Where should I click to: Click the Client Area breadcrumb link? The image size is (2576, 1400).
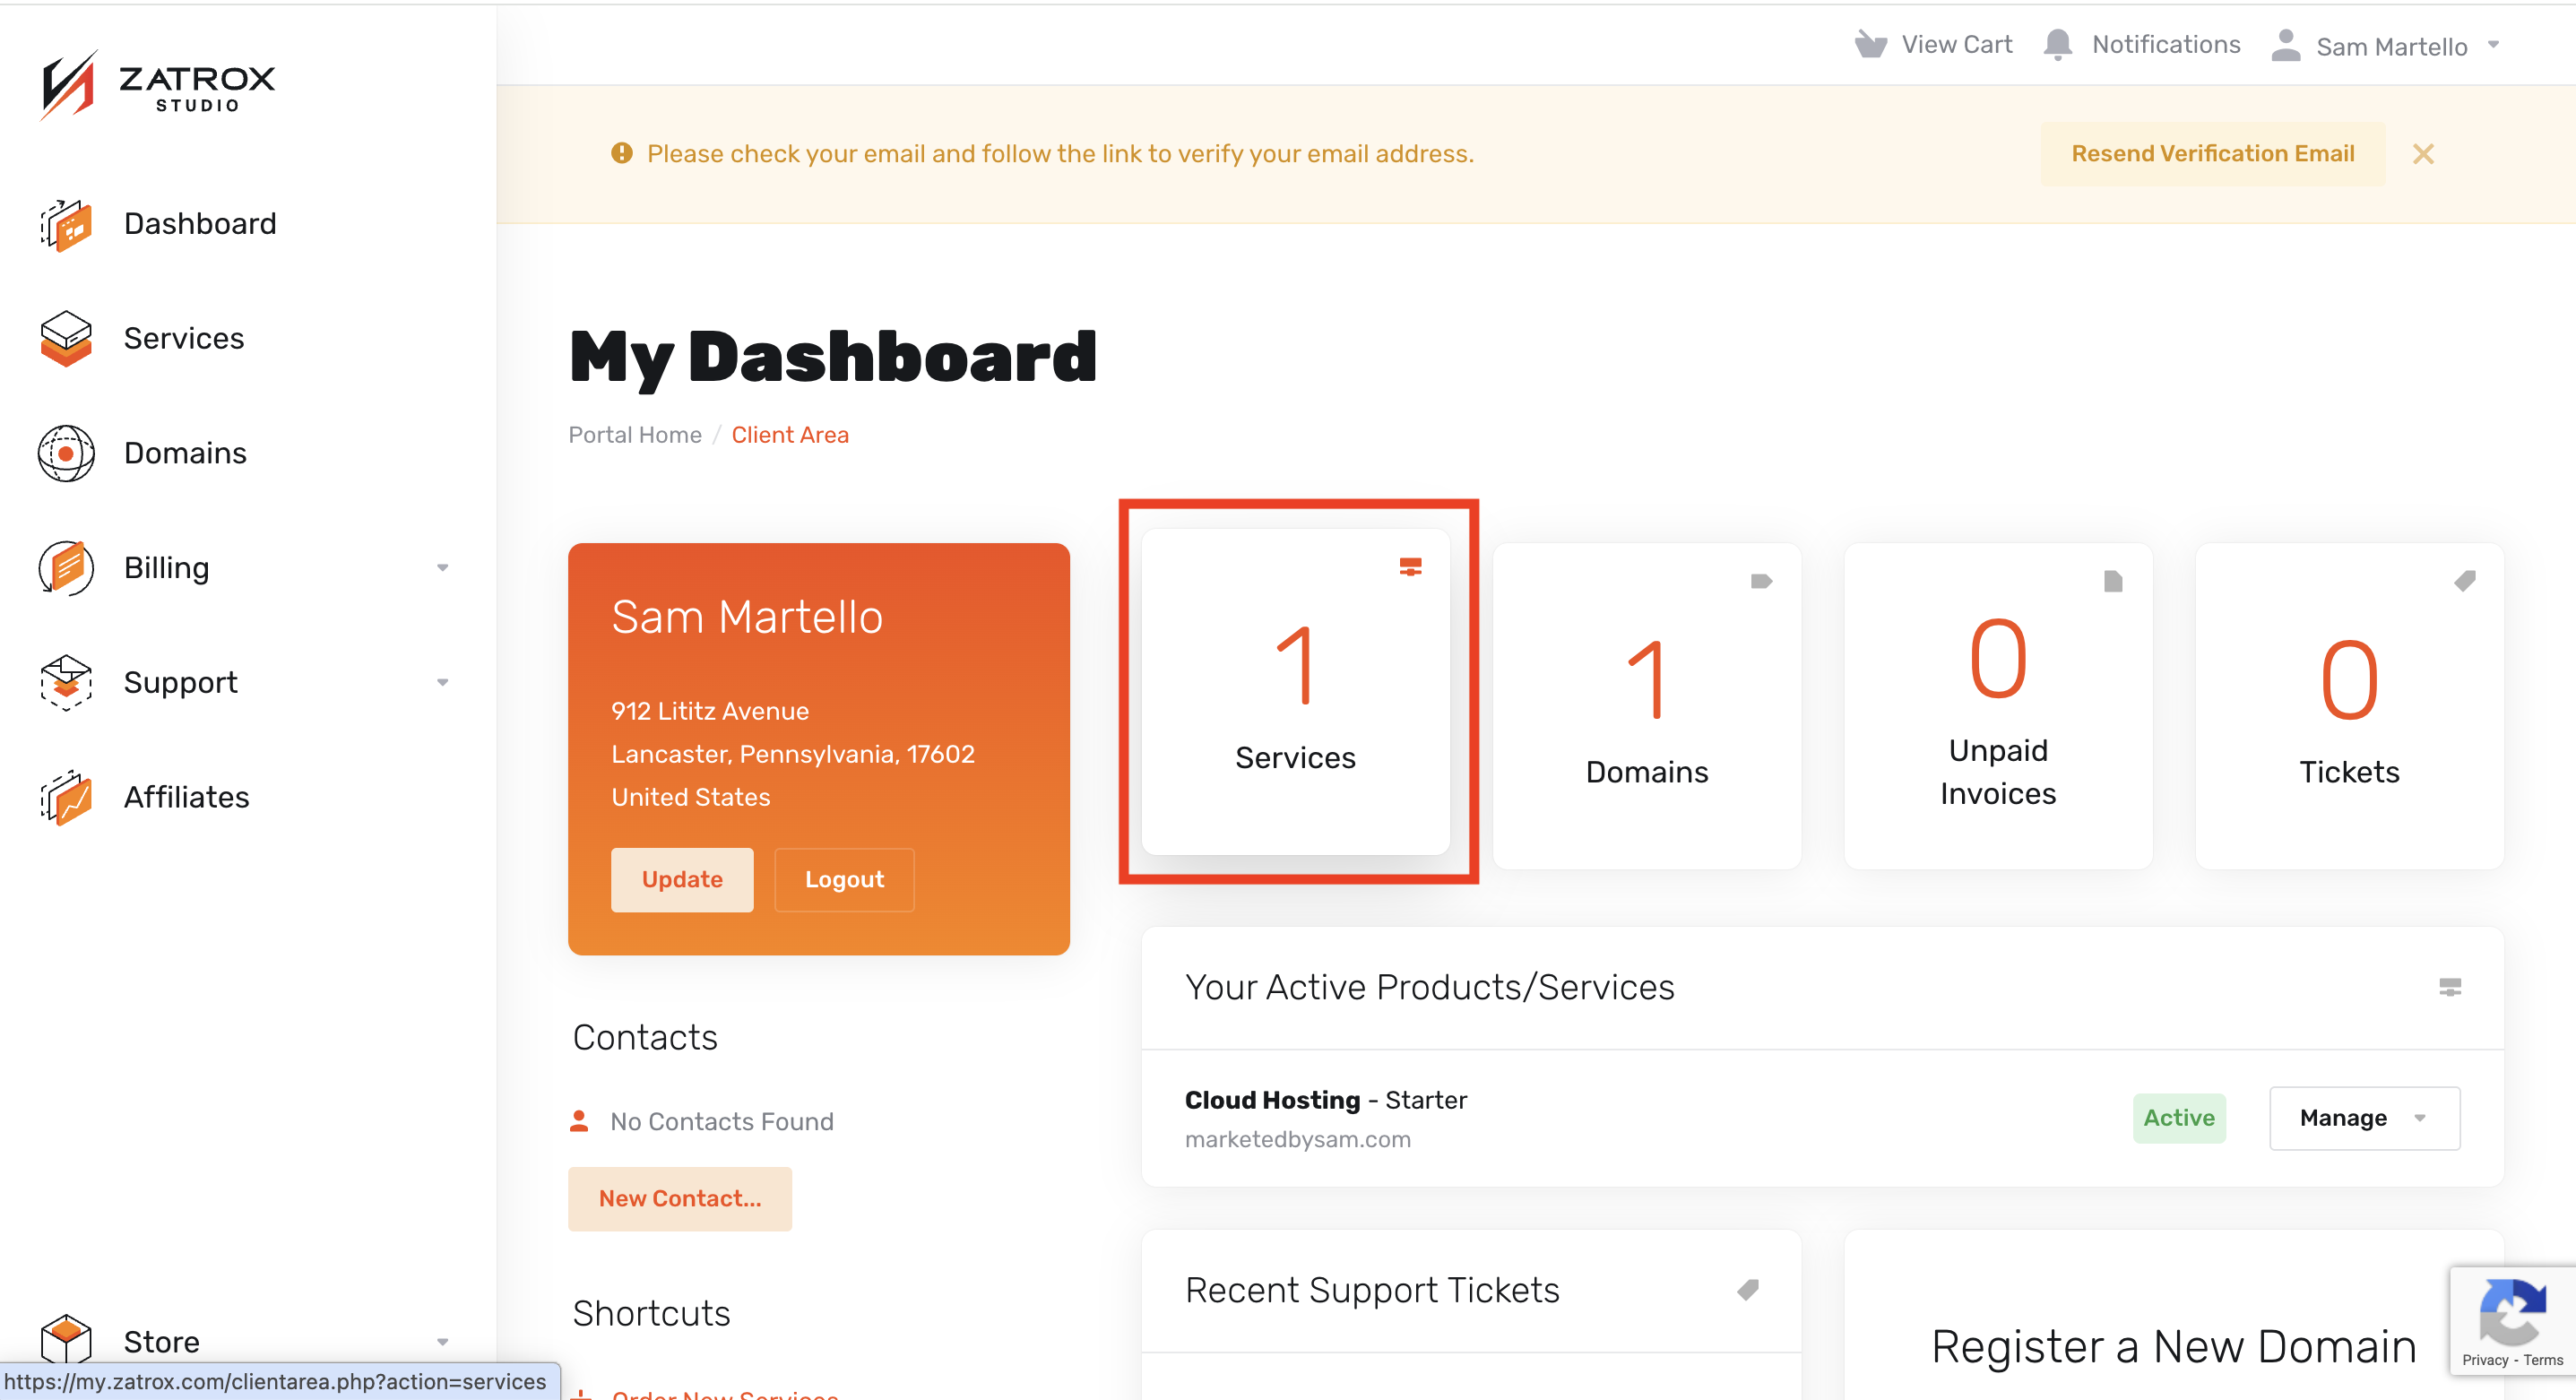(790, 435)
